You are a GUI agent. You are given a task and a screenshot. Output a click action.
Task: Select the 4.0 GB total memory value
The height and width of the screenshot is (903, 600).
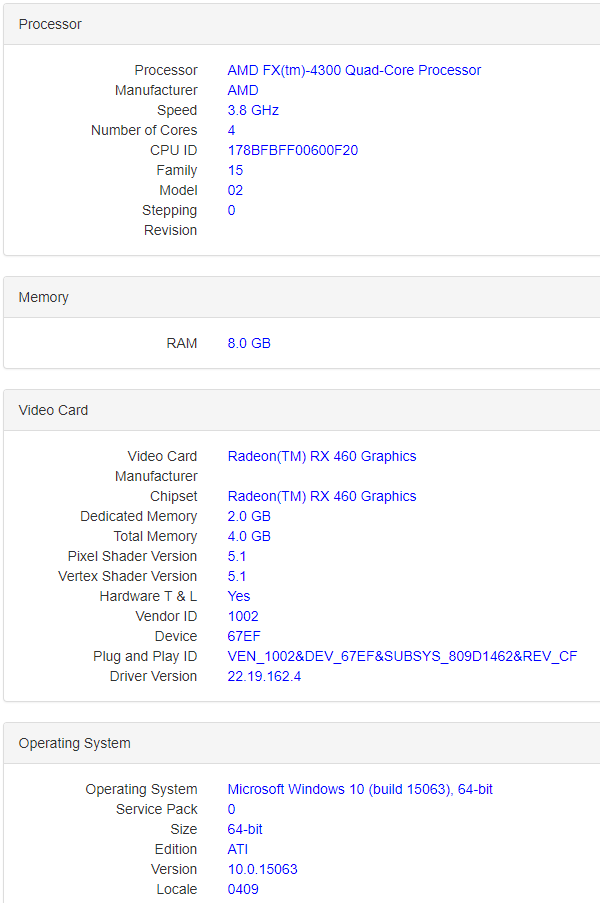tap(249, 536)
